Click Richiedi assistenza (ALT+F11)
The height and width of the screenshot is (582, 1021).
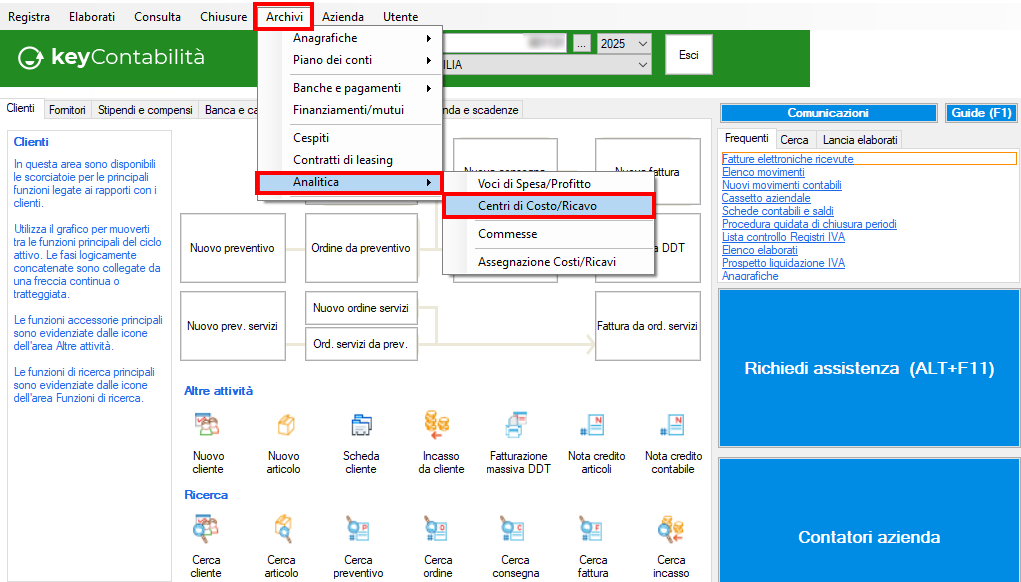(x=869, y=368)
